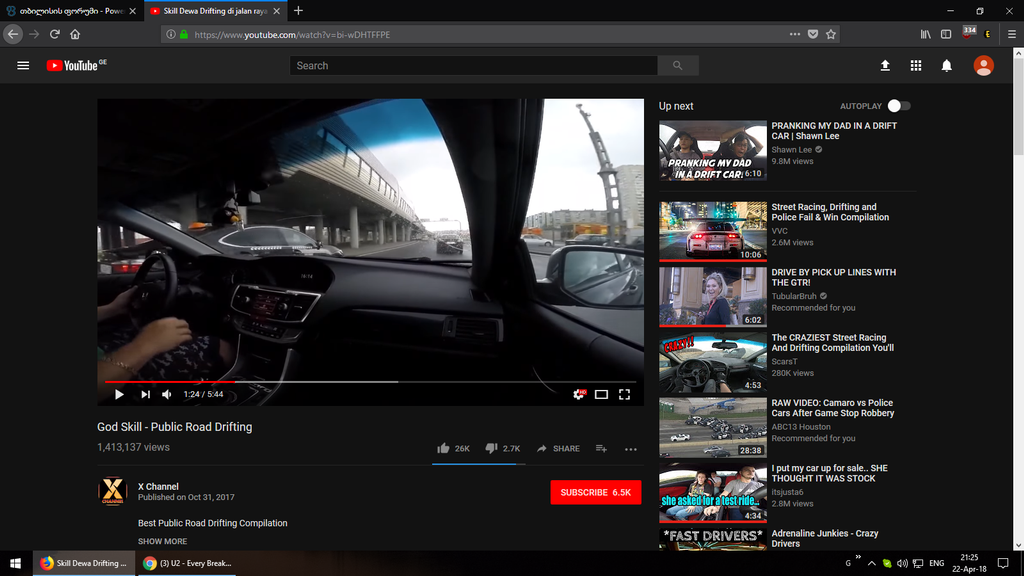Switch to theater mode
This screenshot has height=576, width=1024.
point(601,394)
